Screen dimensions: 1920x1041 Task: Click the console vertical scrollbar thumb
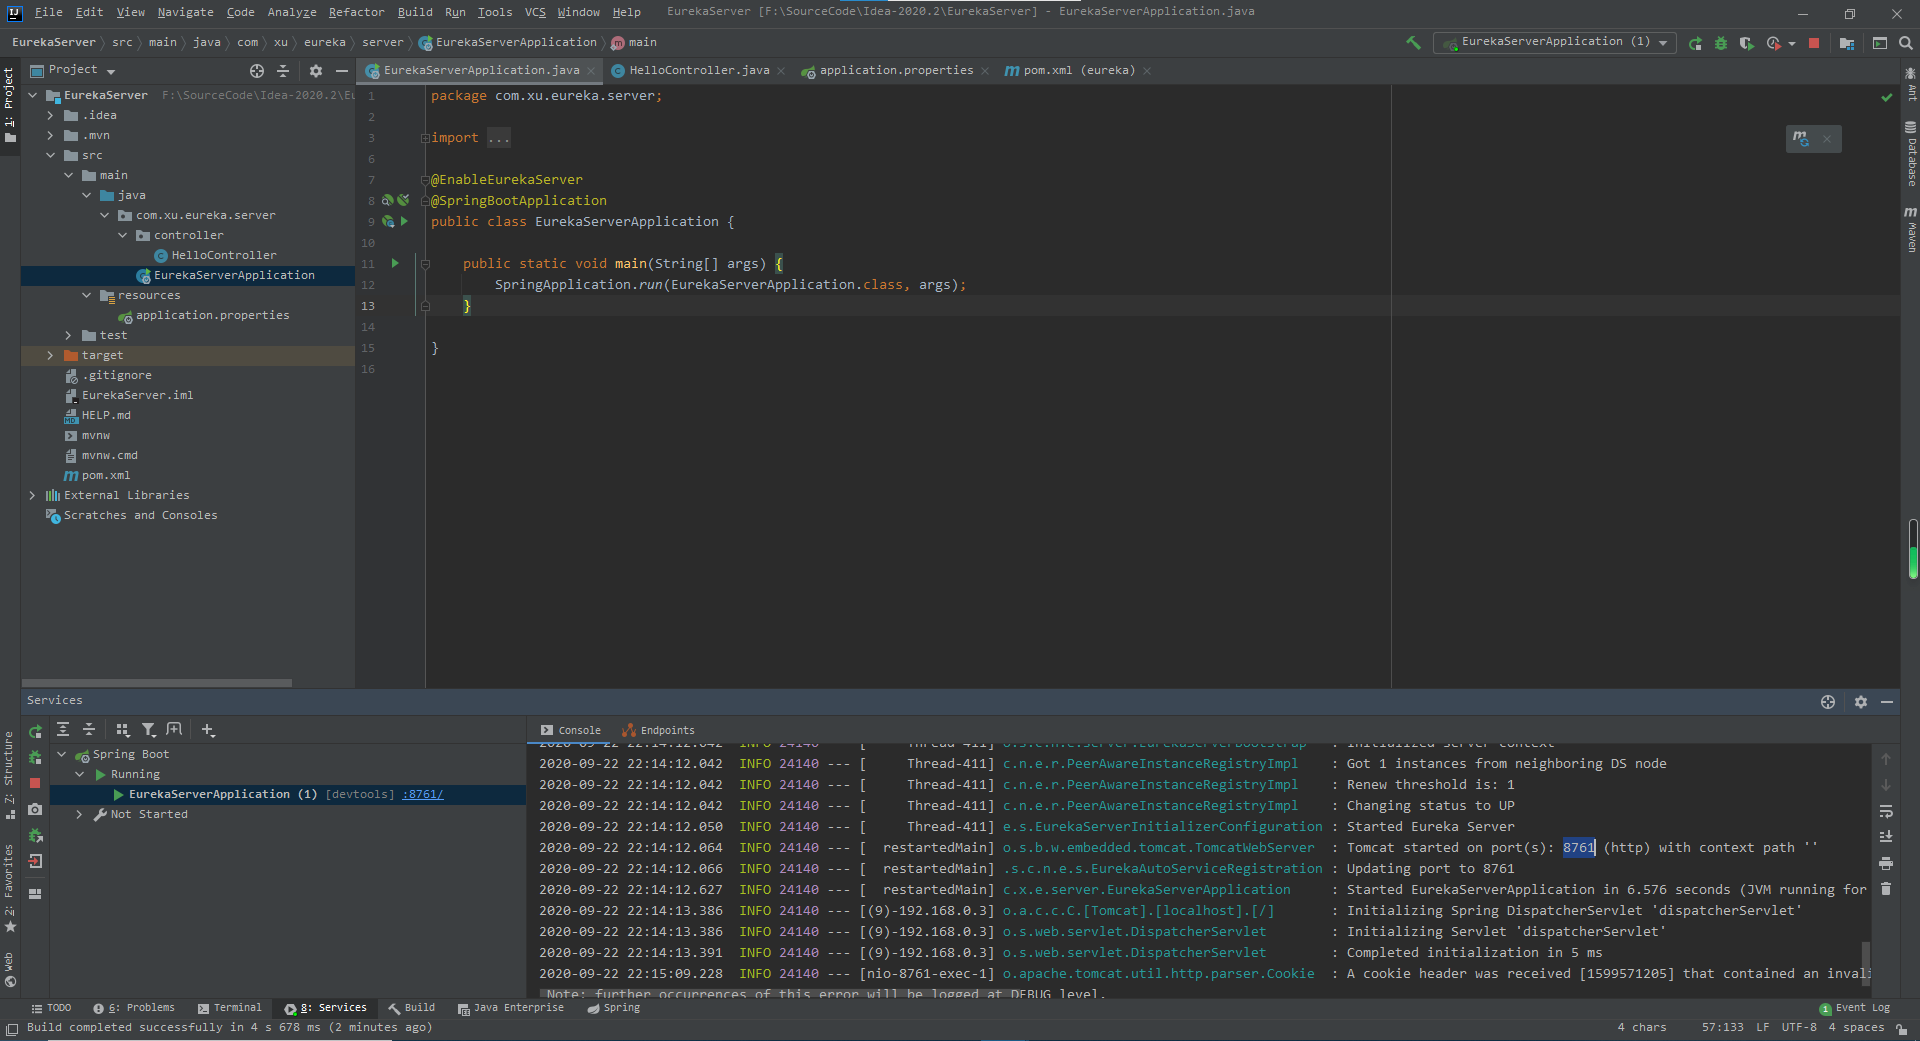(1866, 962)
